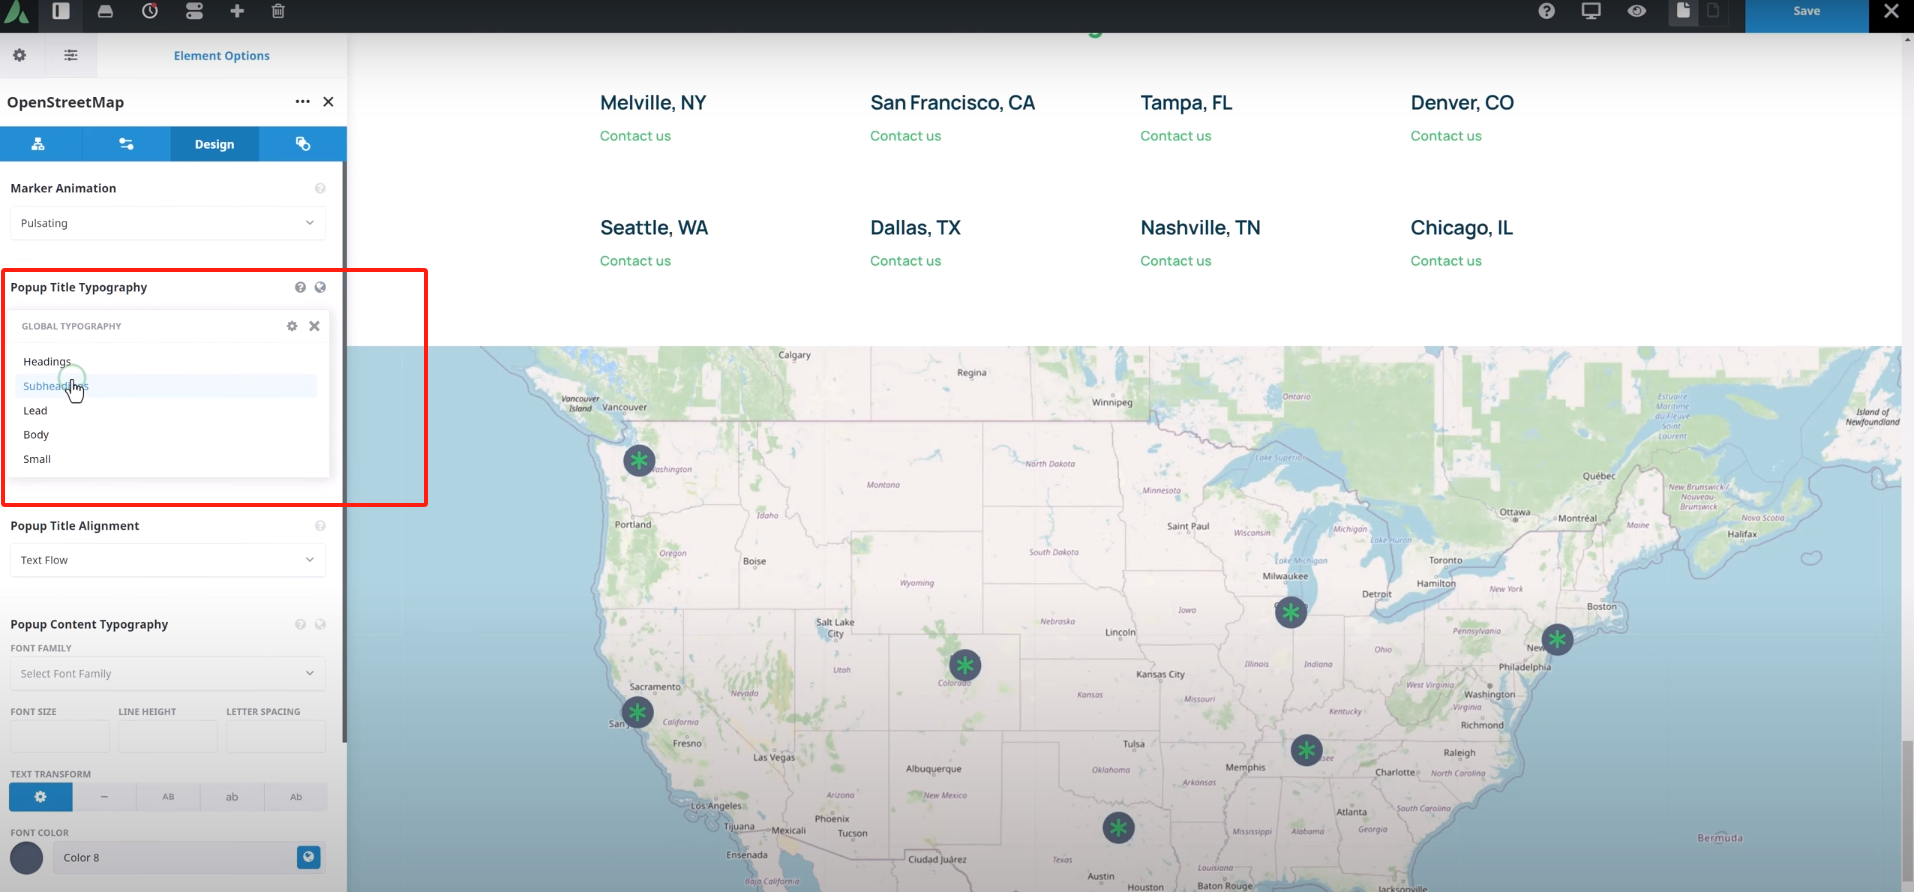
Task: Switch to the Design tab
Action: (214, 144)
